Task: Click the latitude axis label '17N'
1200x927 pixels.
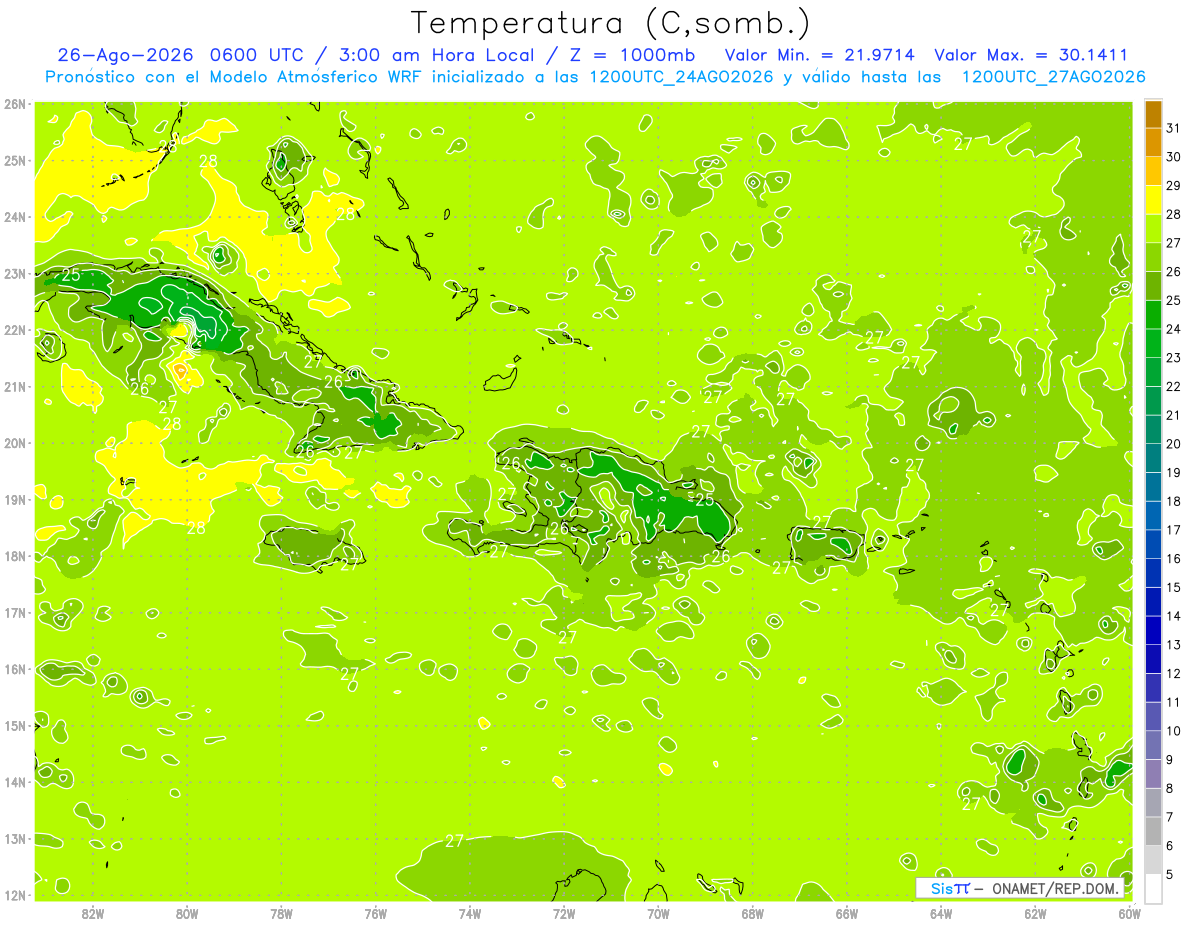Action: pos(15,613)
